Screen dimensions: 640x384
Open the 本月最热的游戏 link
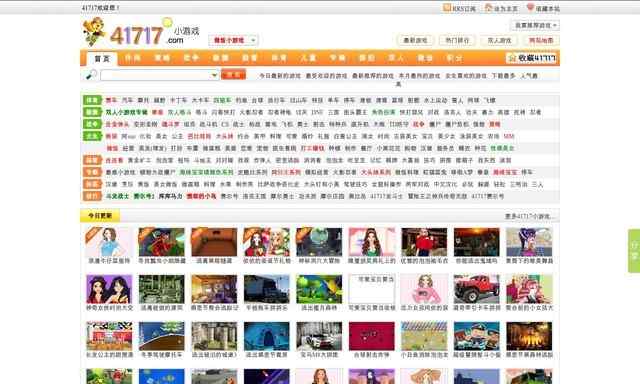point(420,76)
